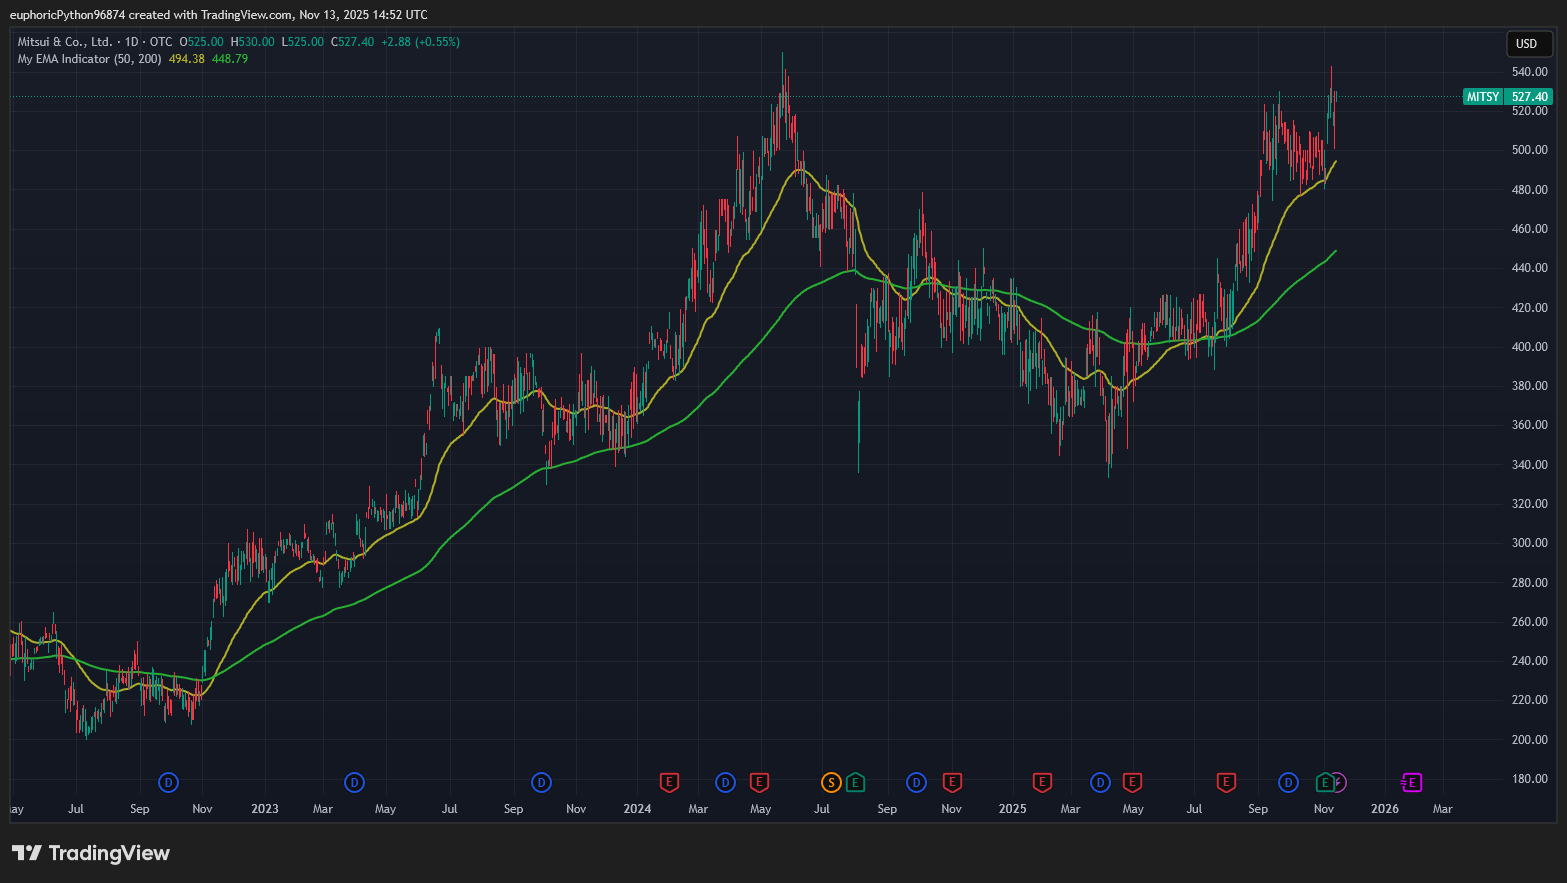Viewport: 1567px width, 883px height.
Task: Click the L525.00 low value
Action: [302, 42]
